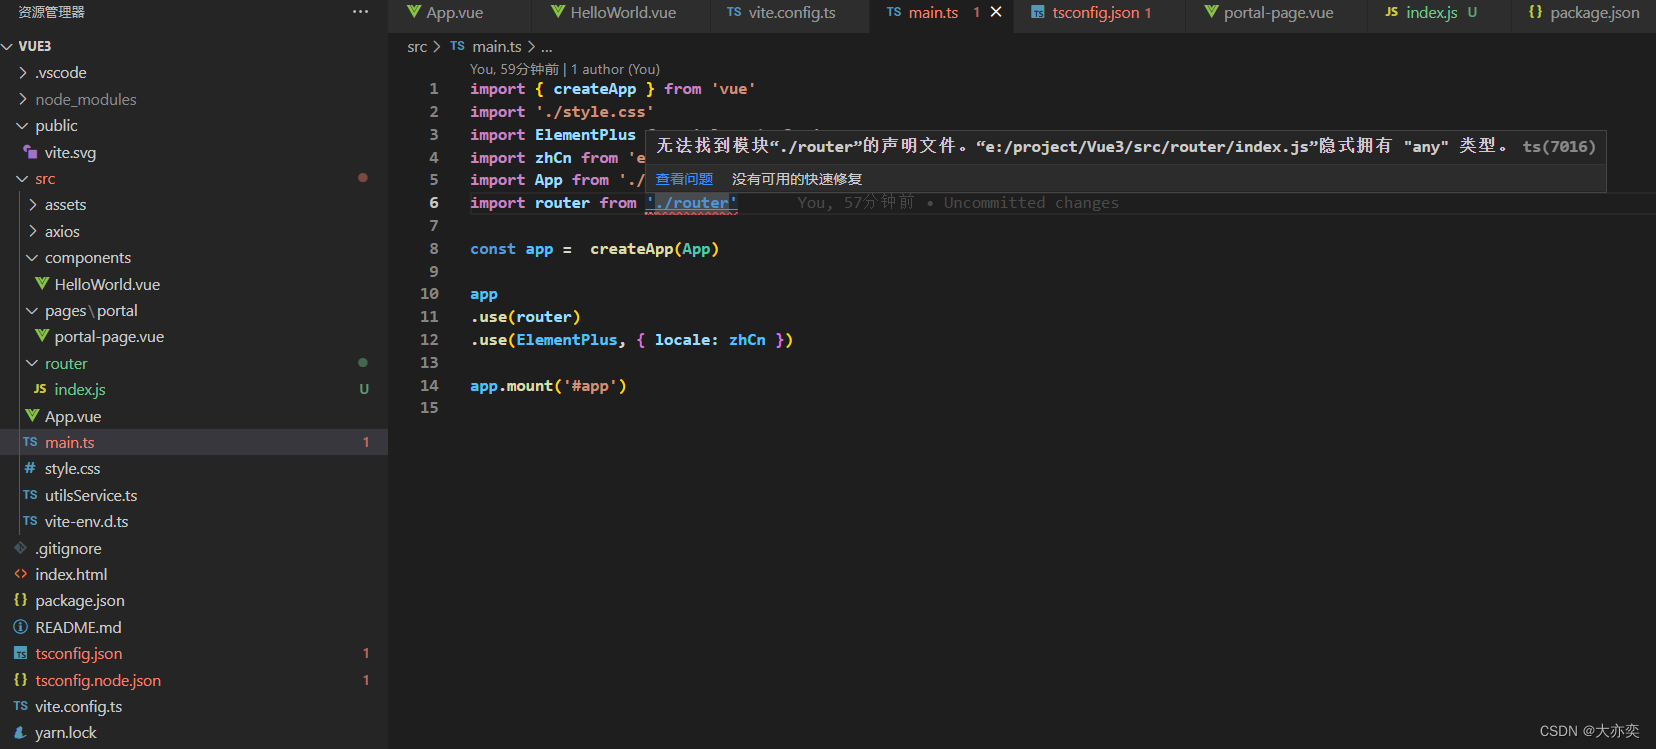The height and width of the screenshot is (749, 1656).
Task: Collapse the pages\portal folder
Action: (x=33, y=310)
